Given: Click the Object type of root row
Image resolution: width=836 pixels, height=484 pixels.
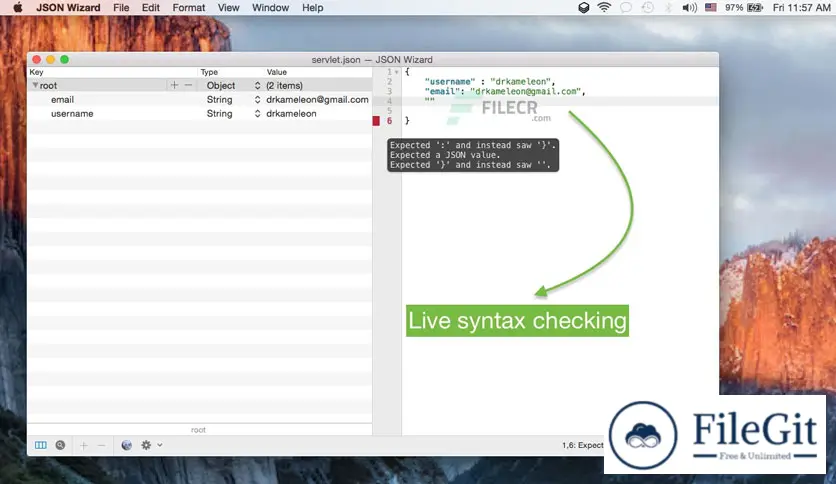Looking at the screenshot, I should 221,85.
